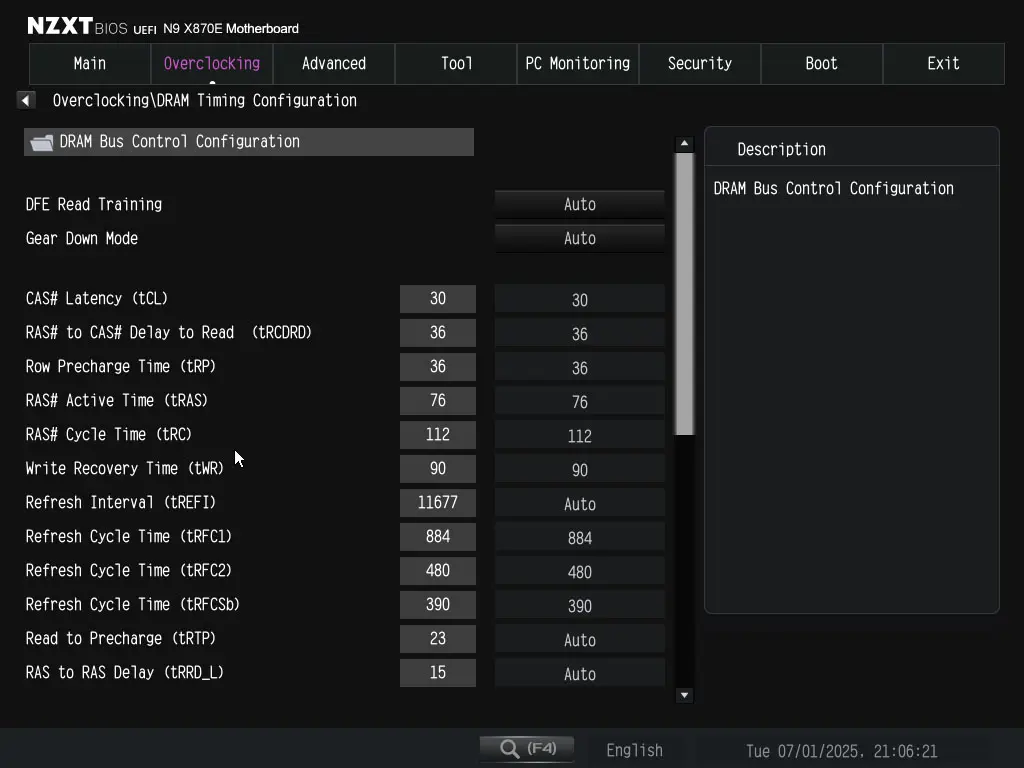The height and width of the screenshot is (768, 1024).
Task: Select the current tRTP value box 23
Action: coord(438,638)
